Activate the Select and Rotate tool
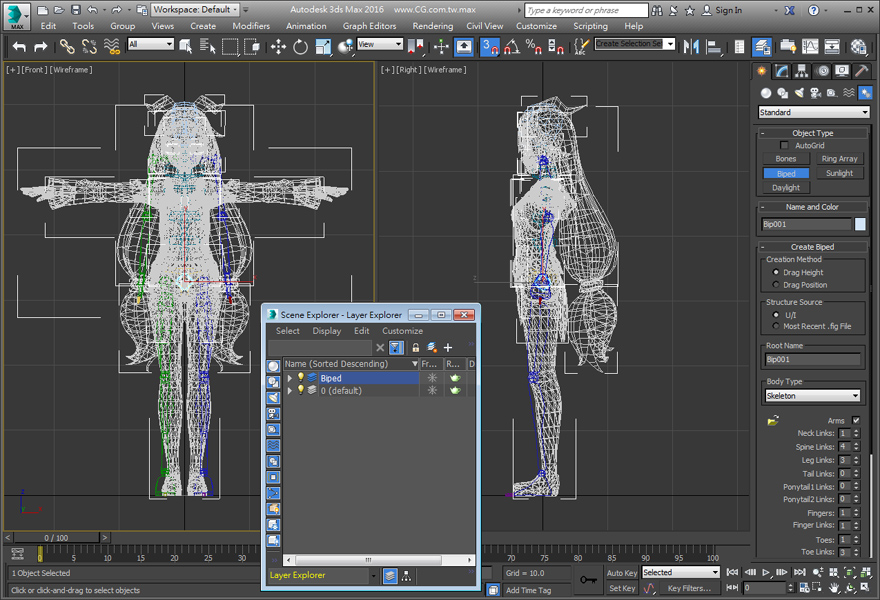 tap(300, 47)
